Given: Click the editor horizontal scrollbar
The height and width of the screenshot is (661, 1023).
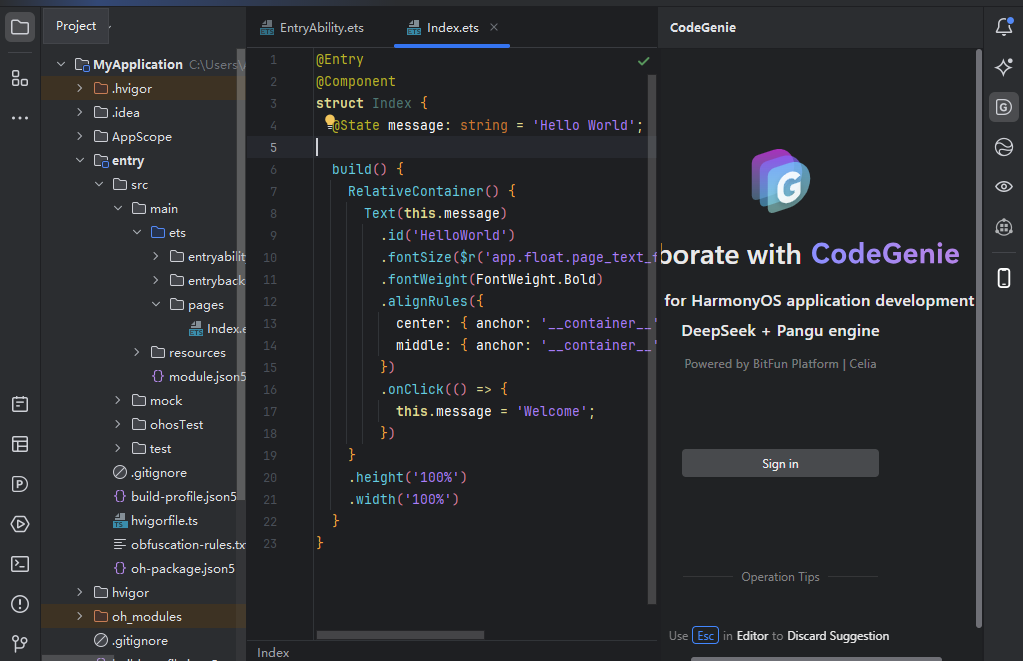Looking at the screenshot, I should [x=400, y=634].
